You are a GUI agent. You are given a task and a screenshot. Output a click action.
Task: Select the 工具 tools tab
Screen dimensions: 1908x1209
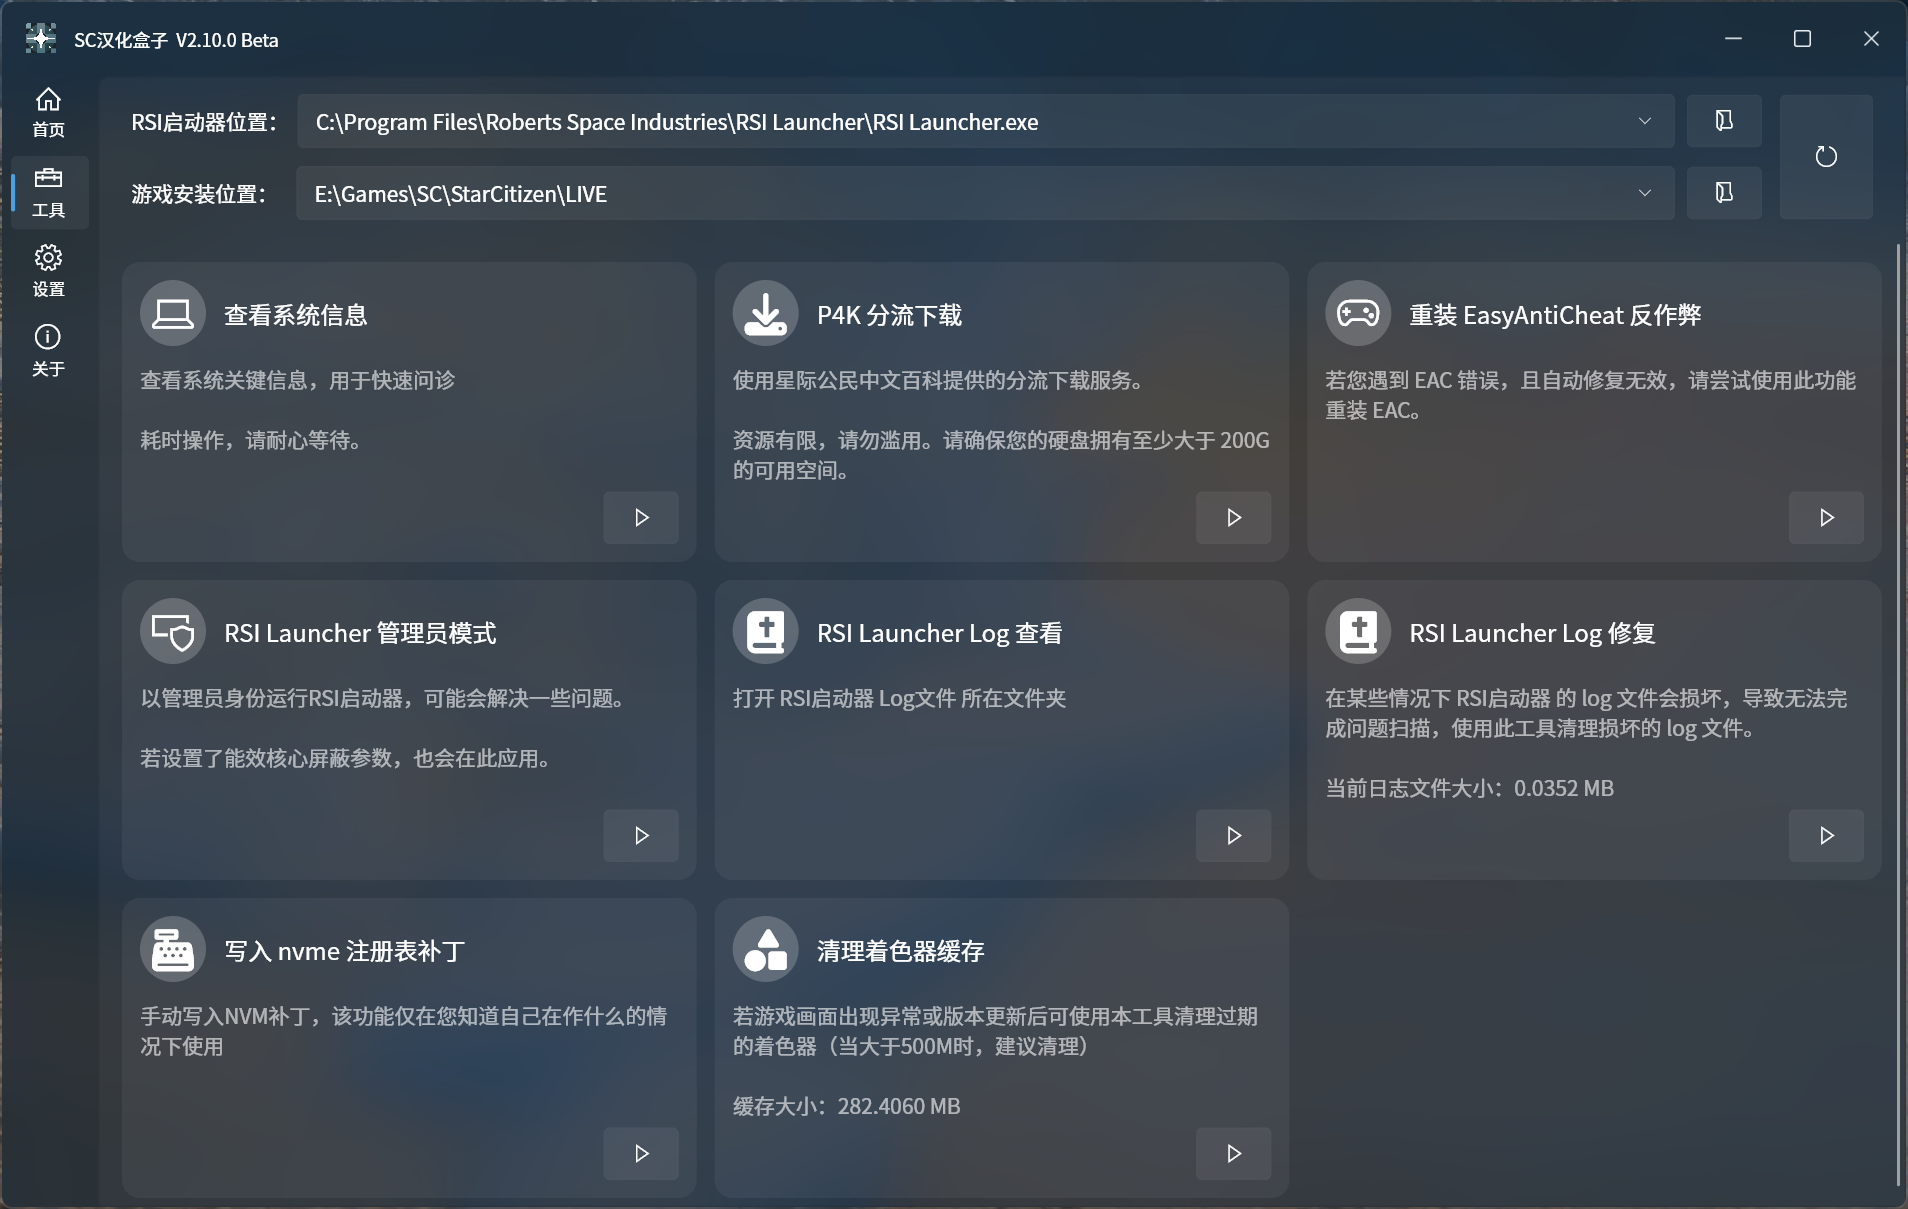pos(48,193)
